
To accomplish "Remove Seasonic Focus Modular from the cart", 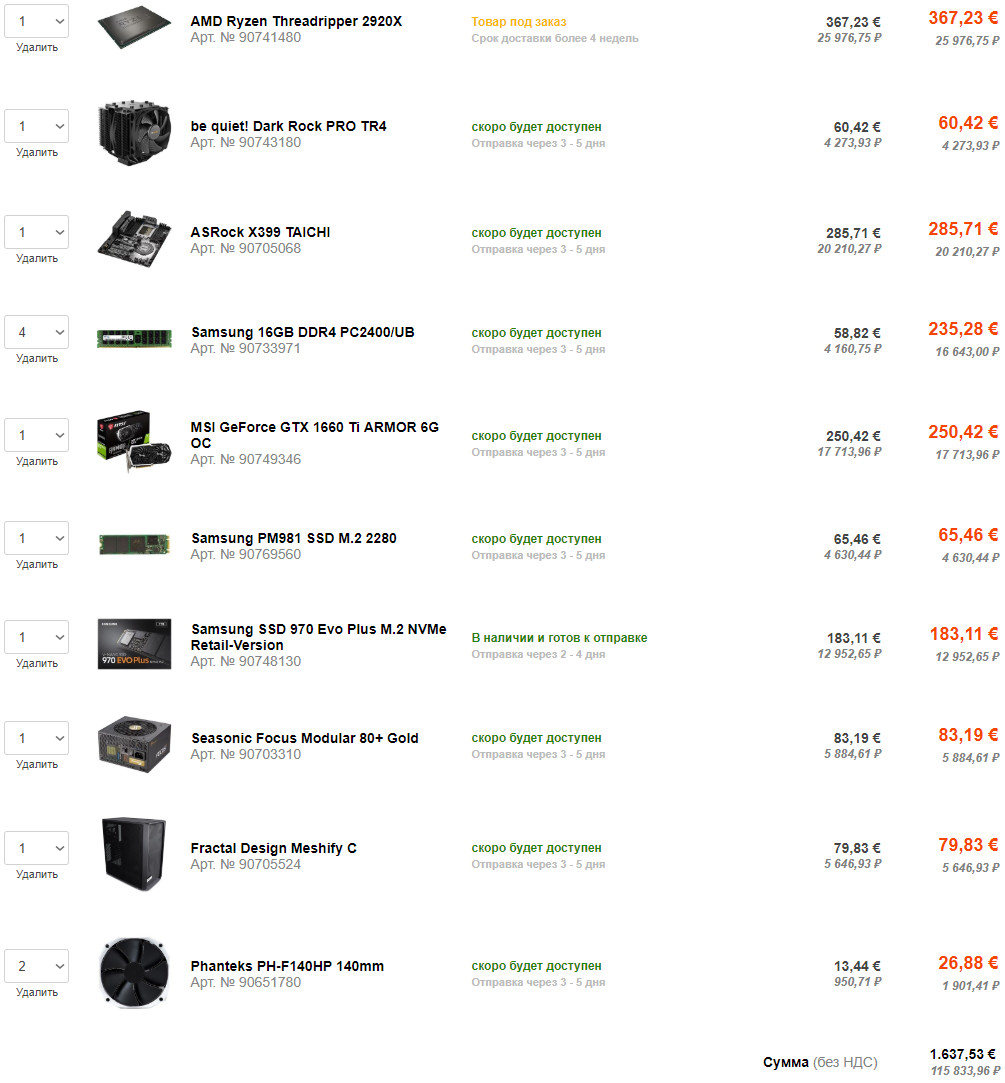I will point(37,764).
